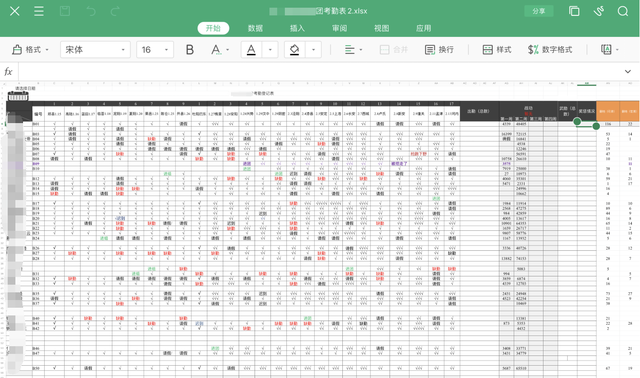
Task: Open the search magnifier
Action: [x=623, y=11]
